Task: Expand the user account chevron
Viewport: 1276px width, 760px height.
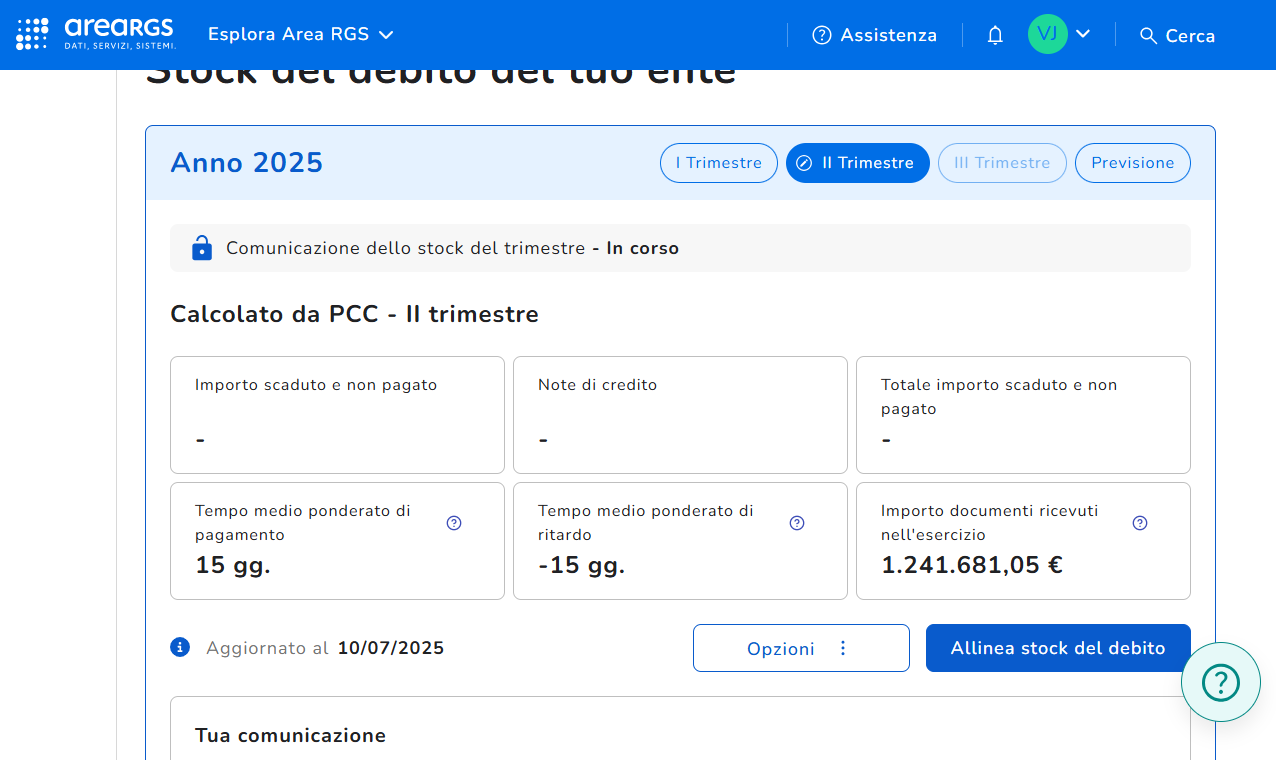Action: tap(1083, 34)
